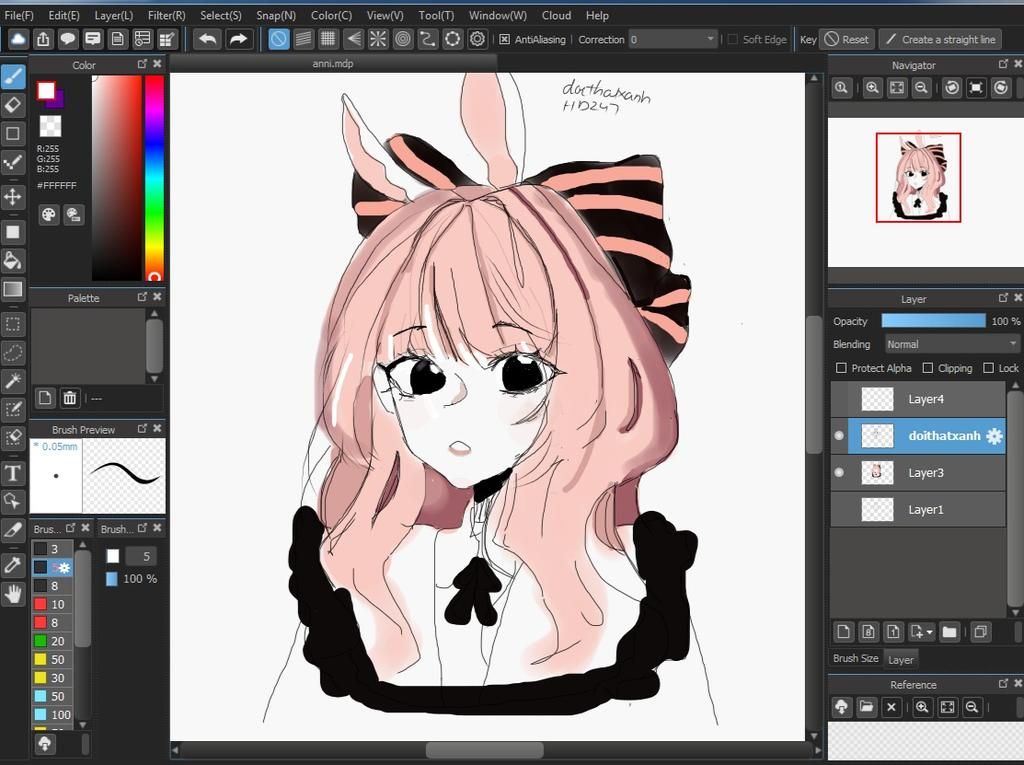The height and width of the screenshot is (765, 1024).
Task: Select the Magic Wand tool
Action: click(x=13, y=381)
